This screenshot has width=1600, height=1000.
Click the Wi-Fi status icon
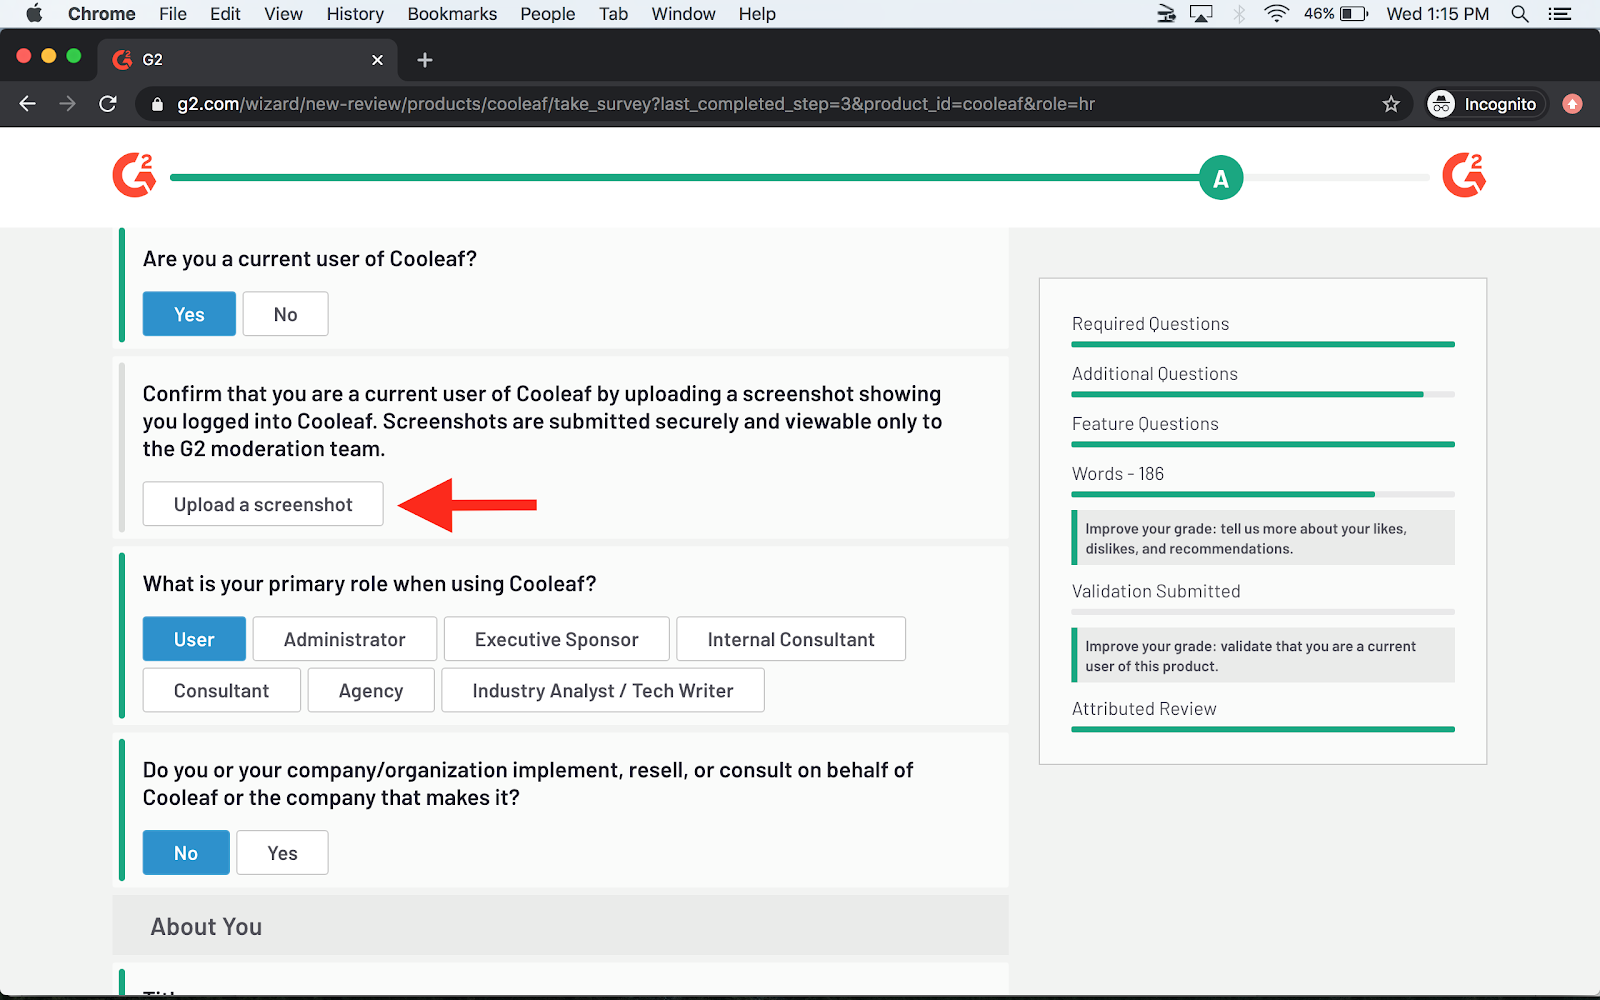coord(1276,14)
